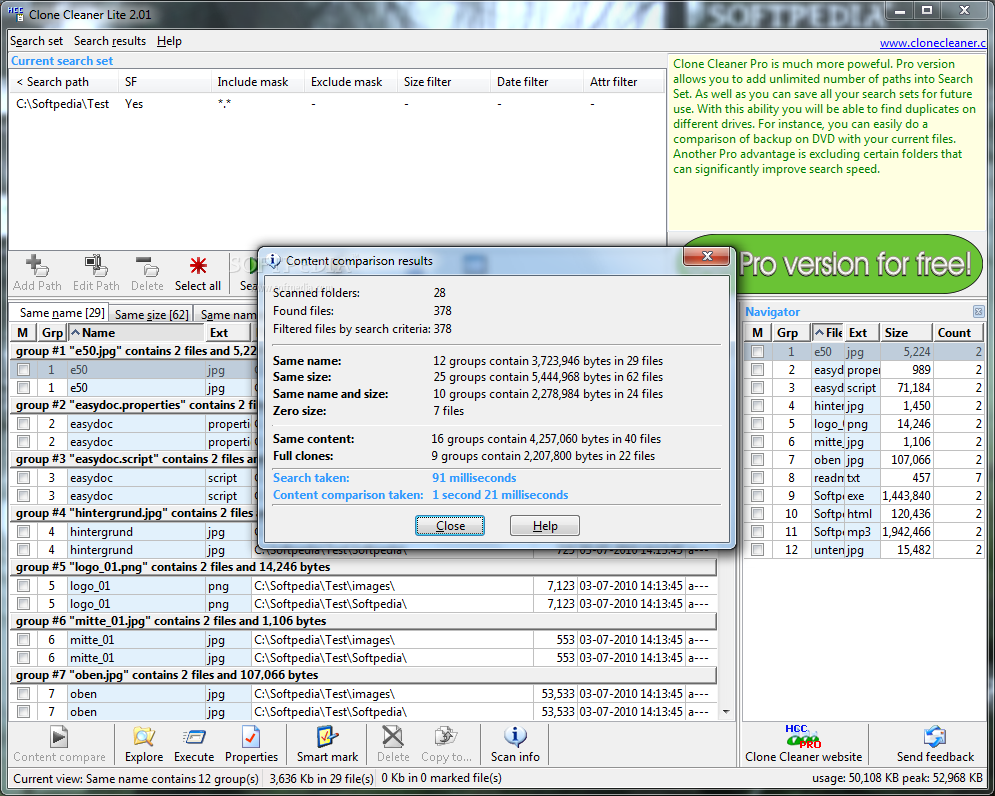Click the Size filter column header
The width and height of the screenshot is (995, 796).
pyautogui.click(x=444, y=82)
